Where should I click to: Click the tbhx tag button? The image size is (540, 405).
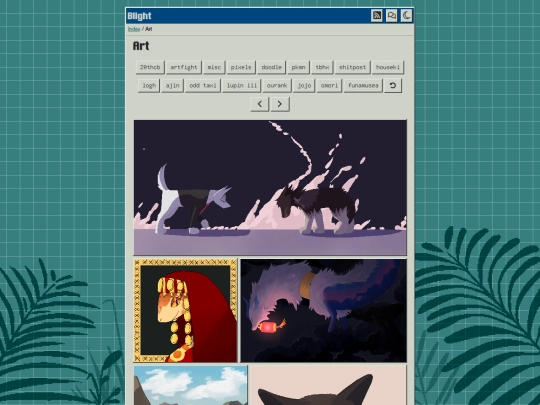coord(322,68)
